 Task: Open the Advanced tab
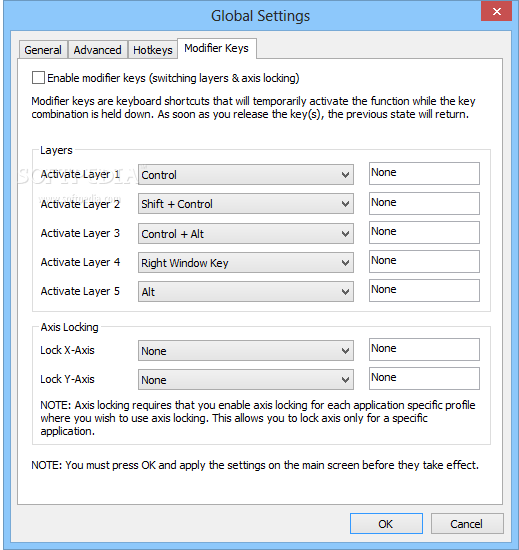pos(97,50)
